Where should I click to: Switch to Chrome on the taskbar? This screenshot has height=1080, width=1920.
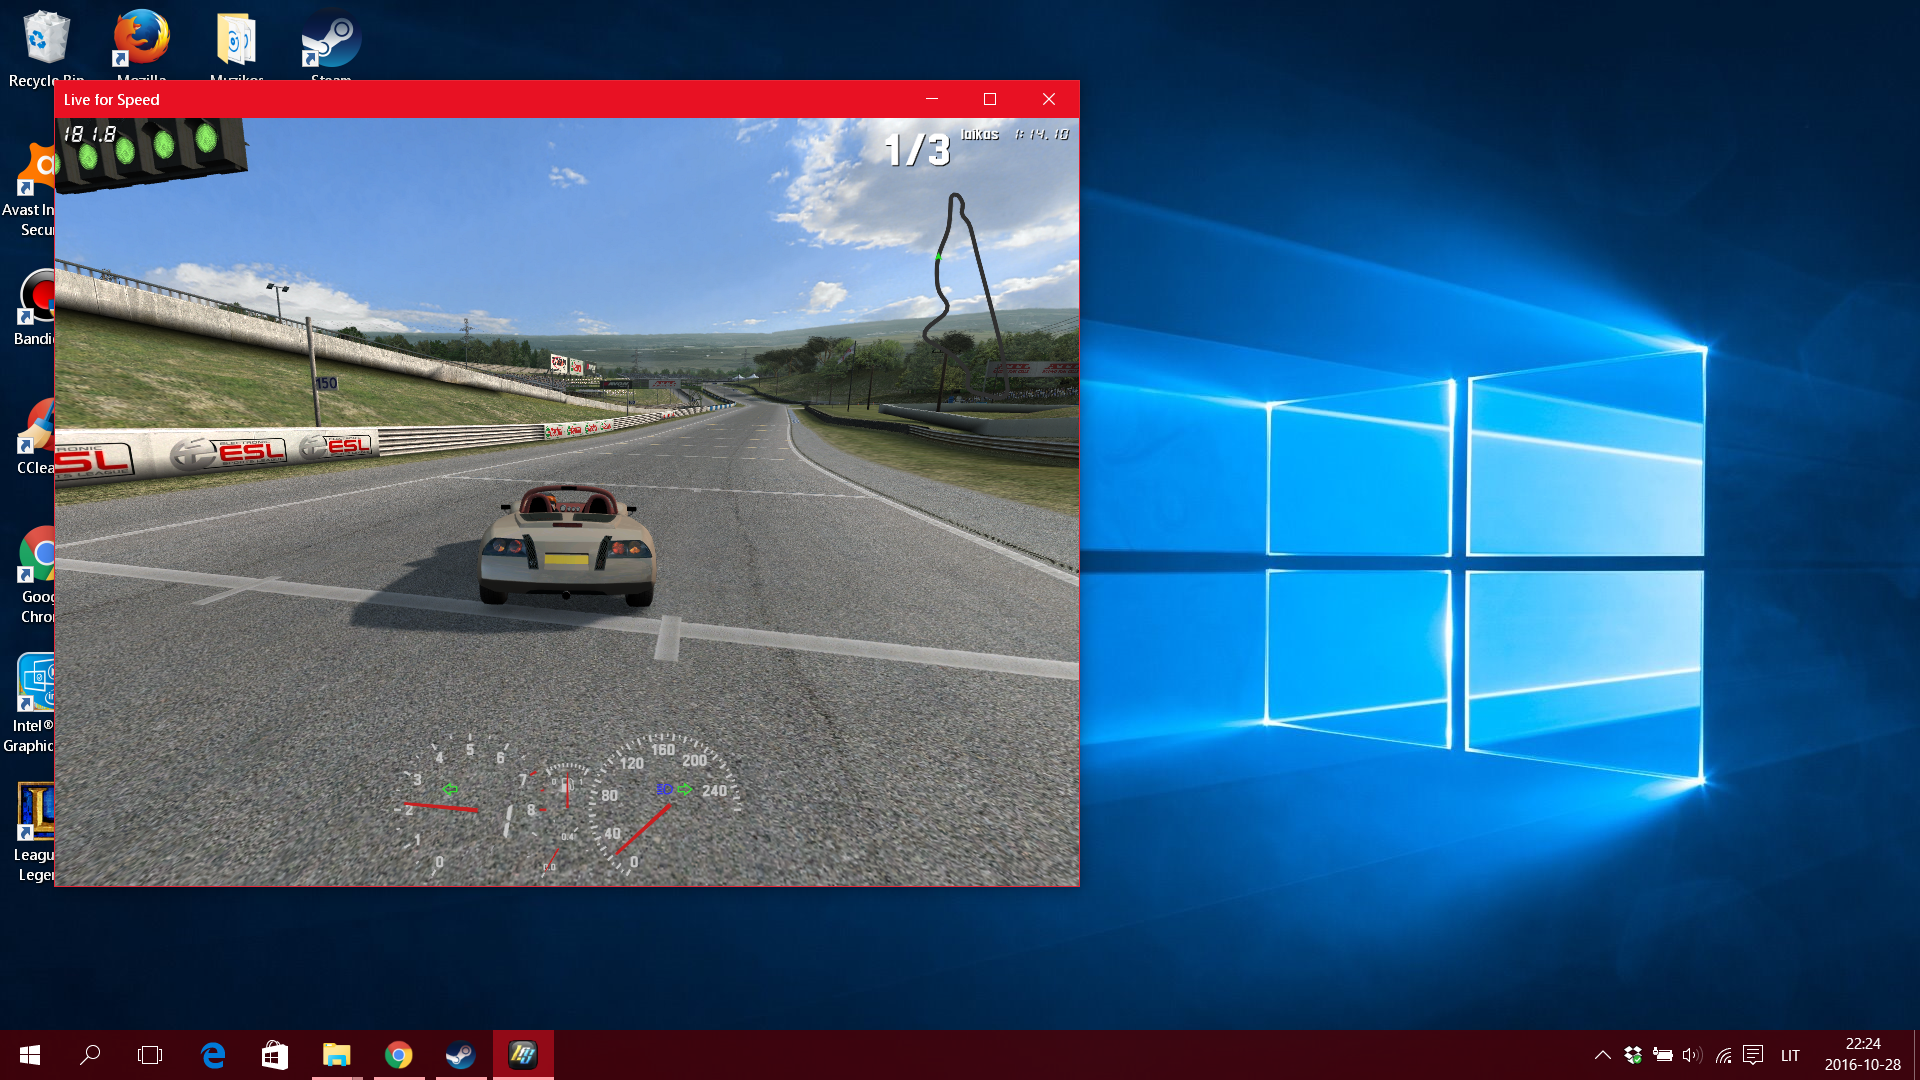[x=399, y=1055]
